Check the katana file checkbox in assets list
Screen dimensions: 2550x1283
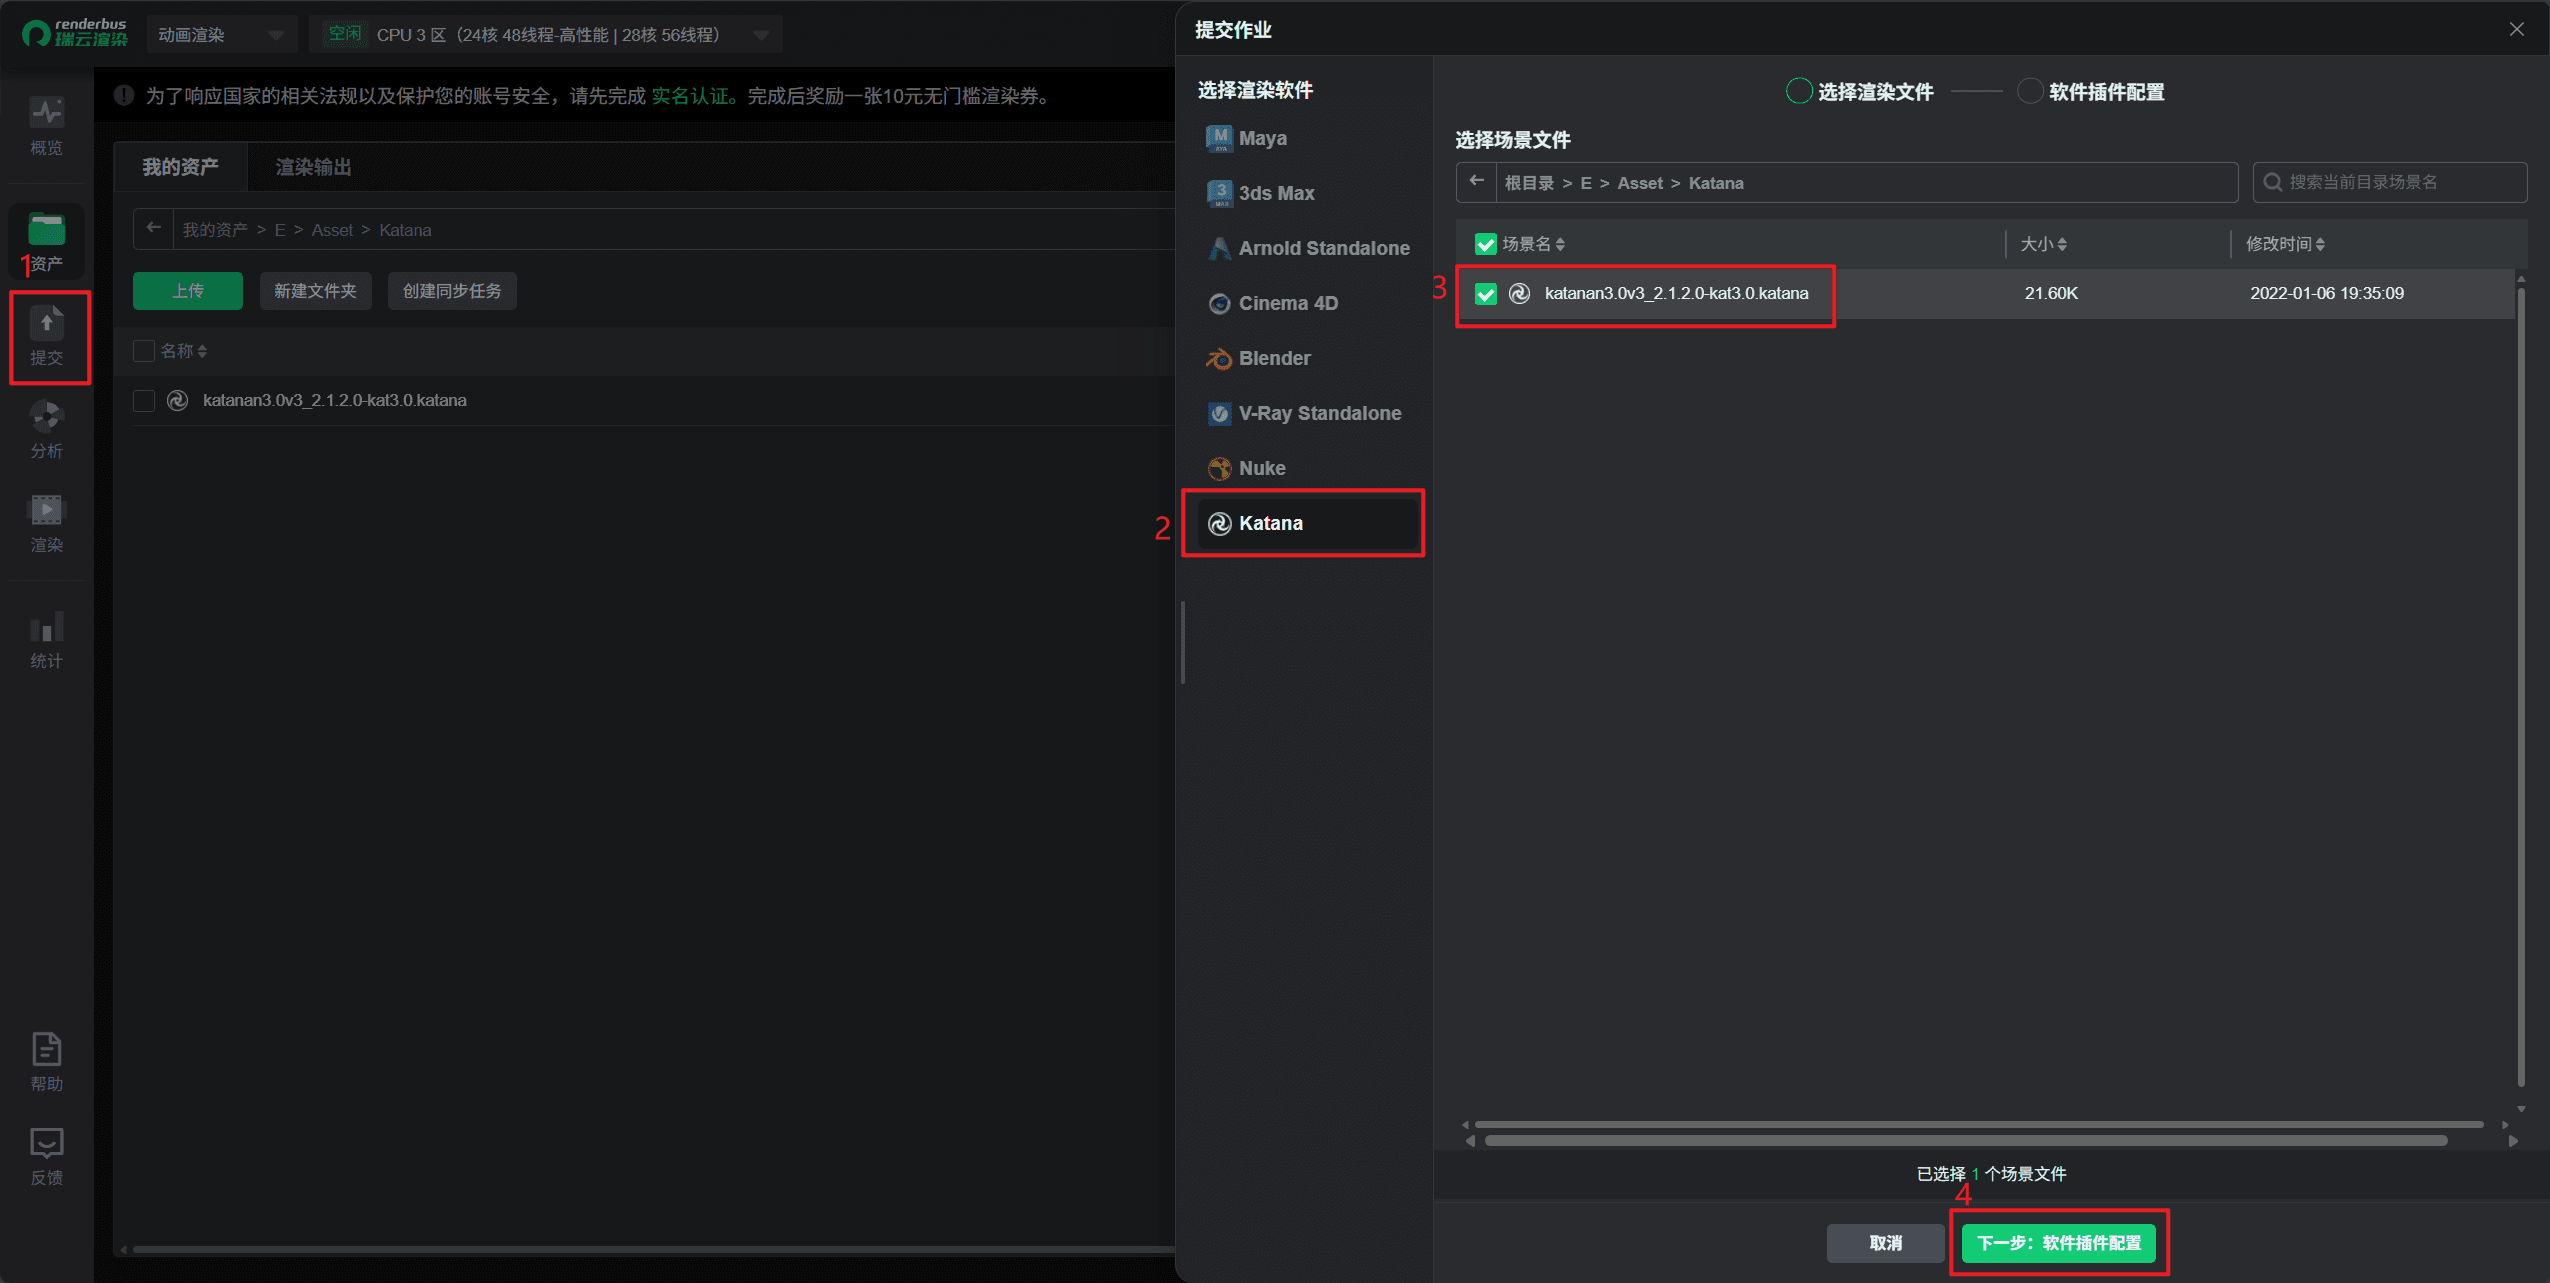tap(144, 400)
